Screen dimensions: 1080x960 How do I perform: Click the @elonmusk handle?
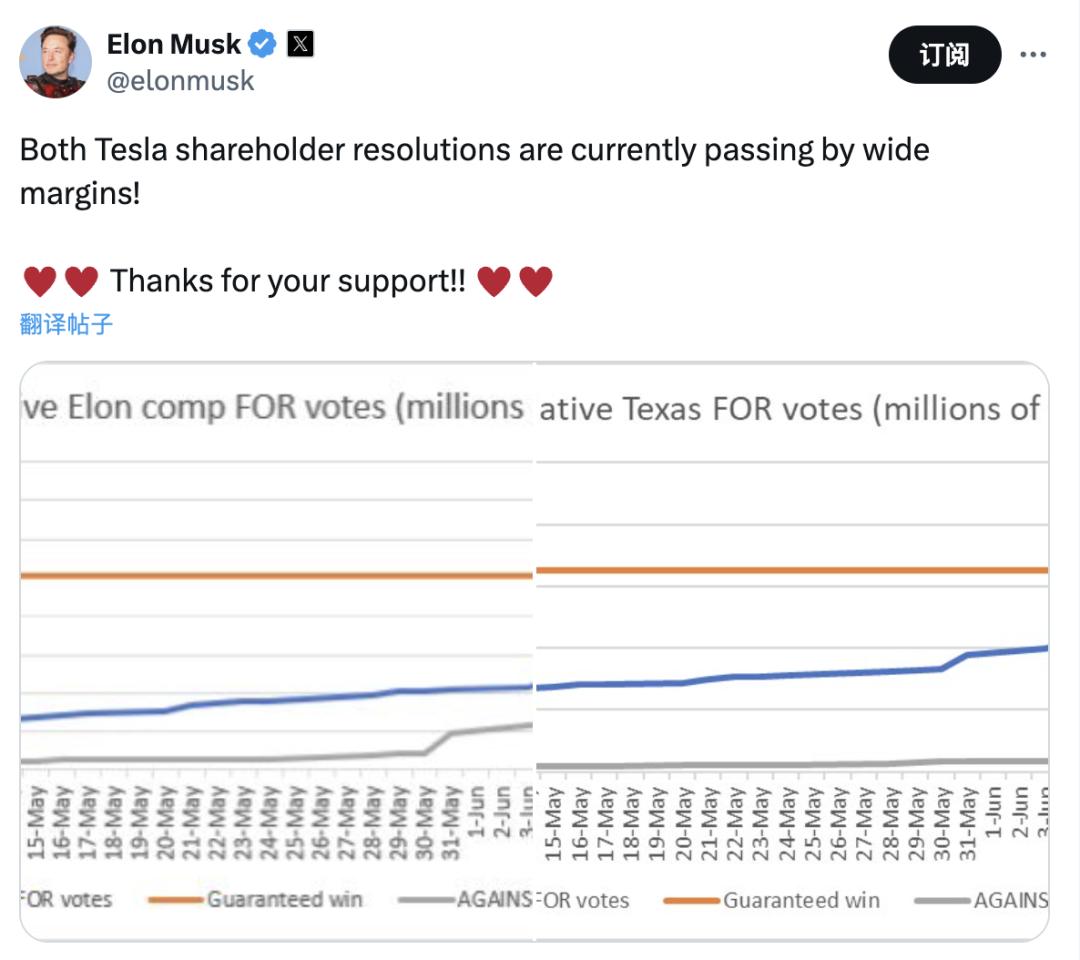click(180, 81)
